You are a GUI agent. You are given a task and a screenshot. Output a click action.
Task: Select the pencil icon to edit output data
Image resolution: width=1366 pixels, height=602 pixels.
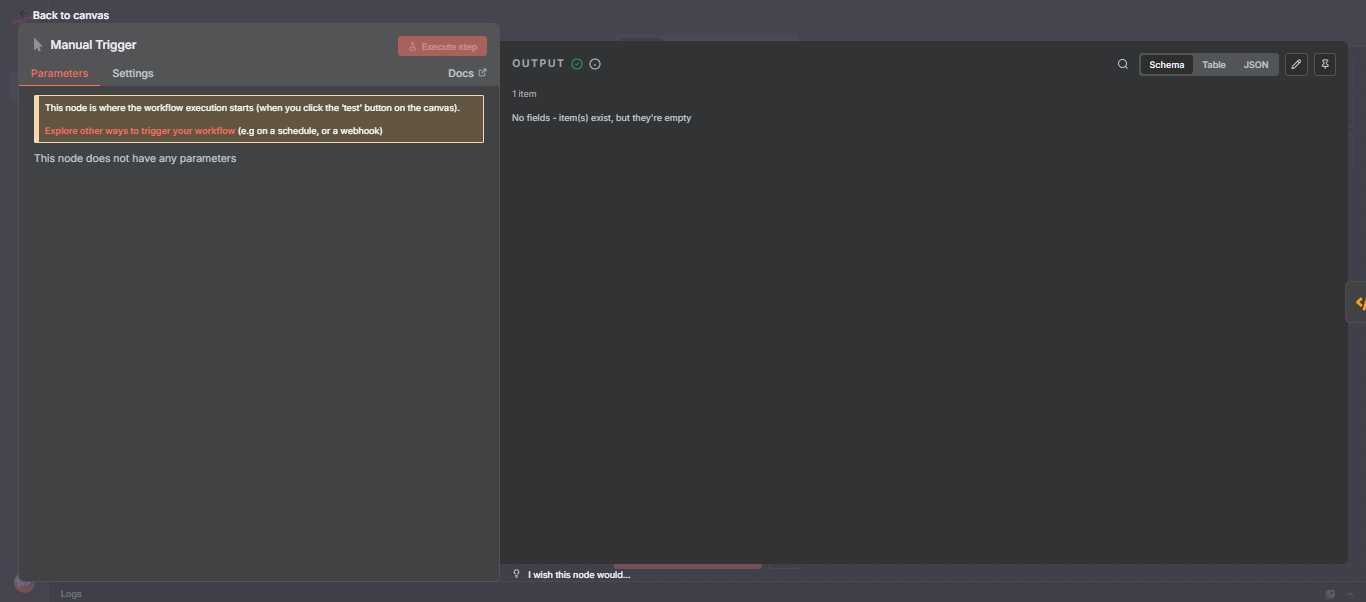point(1296,64)
